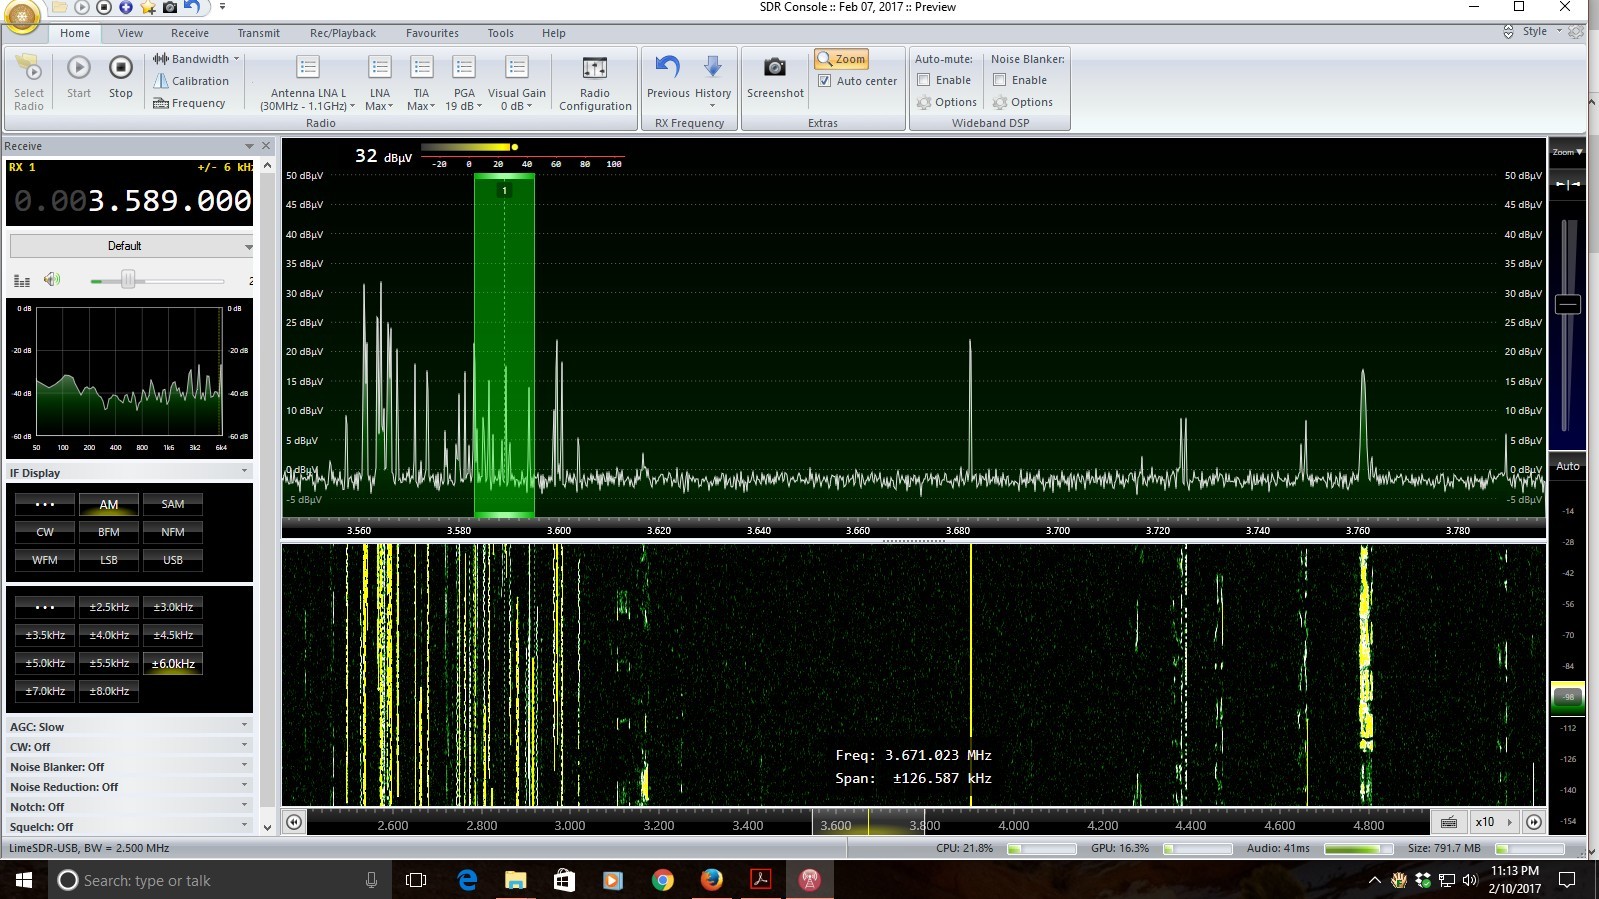This screenshot has width=1599, height=899.
Task: Click the Stop radio icon
Action: coord(120,69)
